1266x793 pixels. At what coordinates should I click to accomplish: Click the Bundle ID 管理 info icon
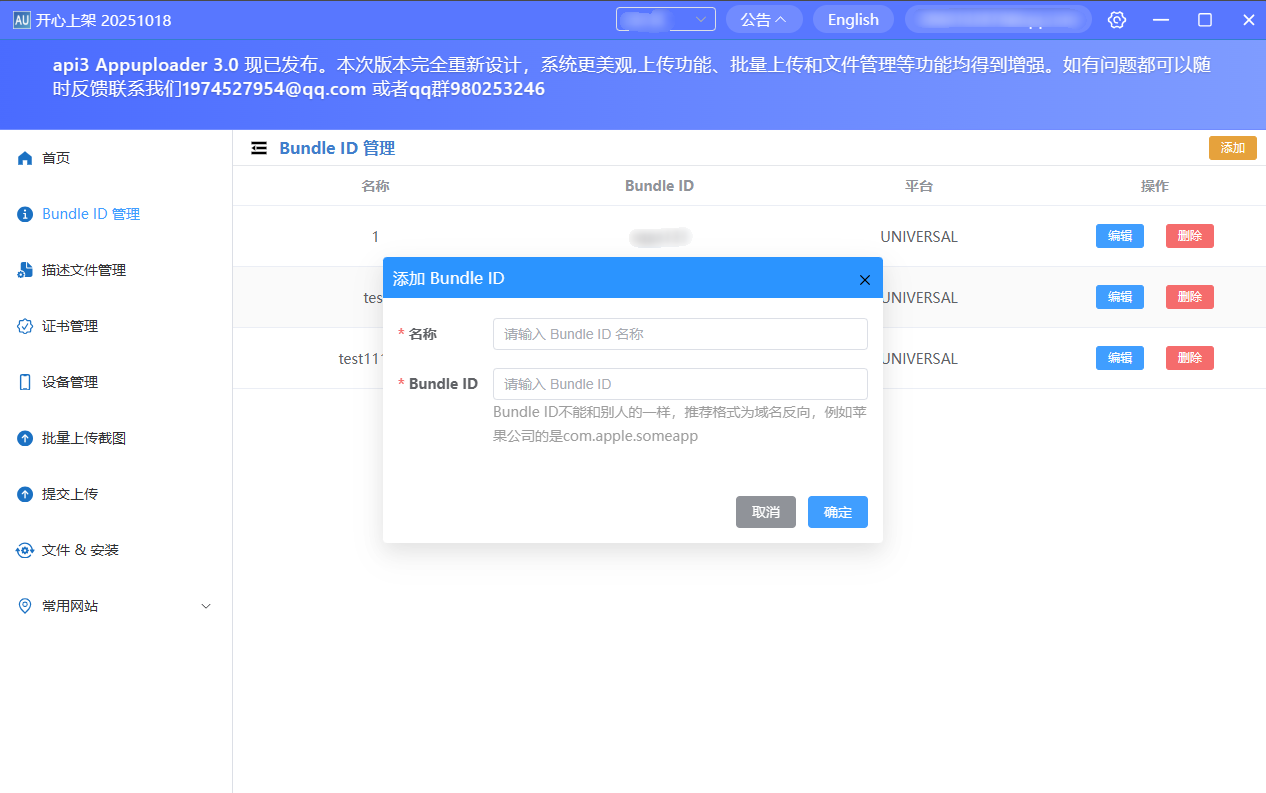coord(25,214)
